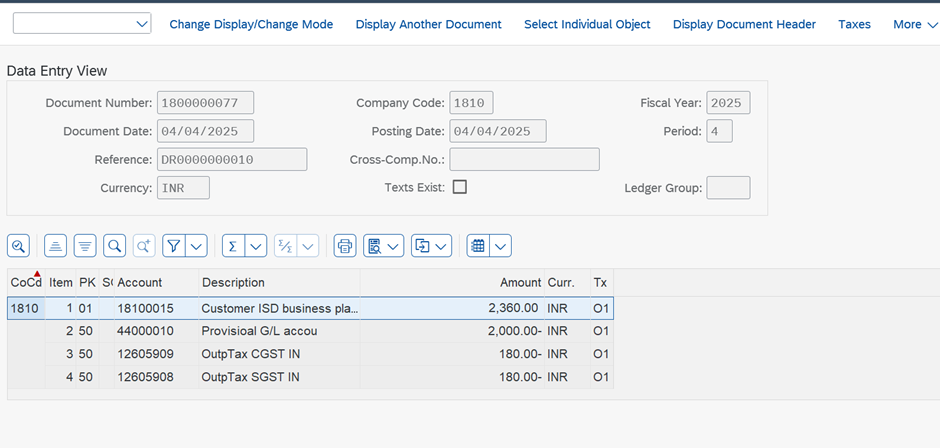
Task: Click the Currency field INR
Action: (x=183, y=188)
